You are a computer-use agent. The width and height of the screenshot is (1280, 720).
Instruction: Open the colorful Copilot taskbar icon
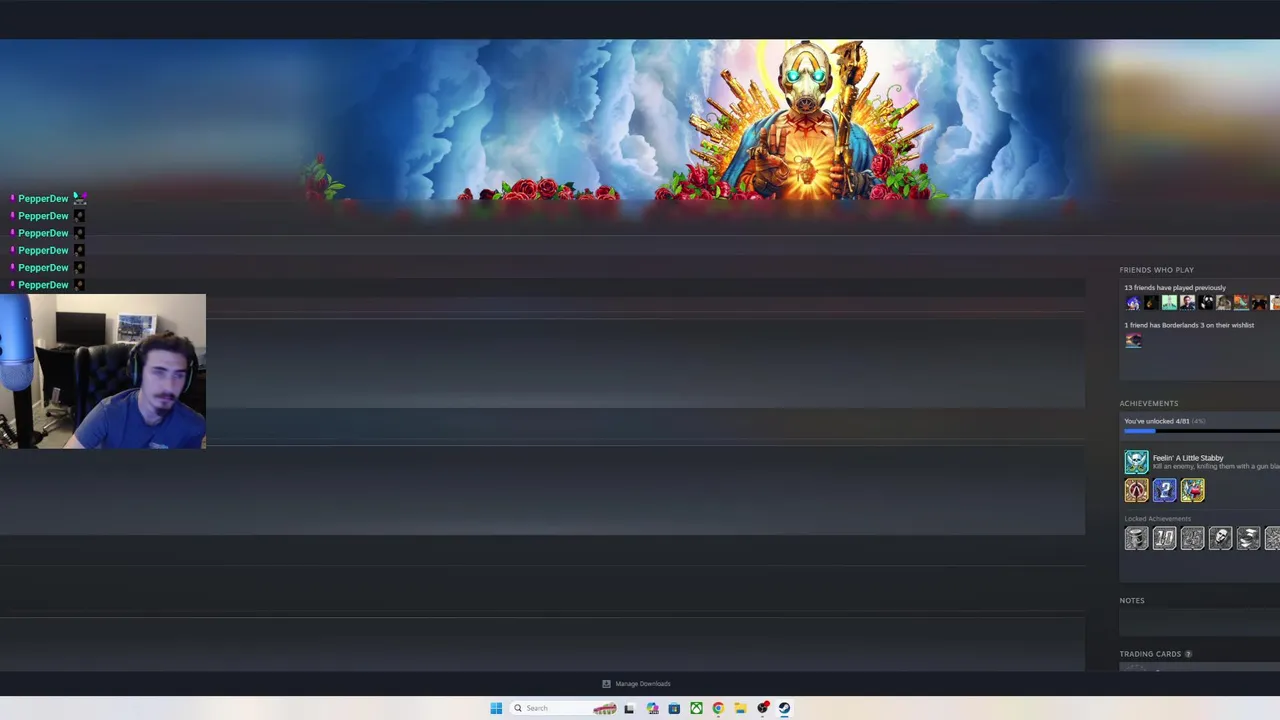[x=652, y=708]
